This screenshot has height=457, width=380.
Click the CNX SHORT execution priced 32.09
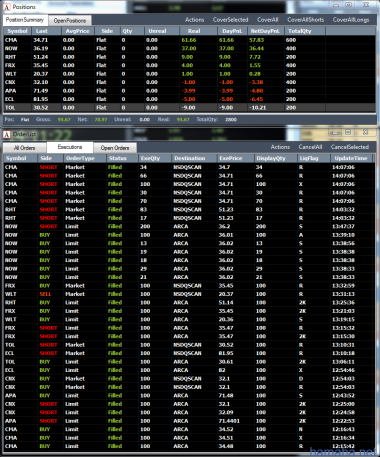pos(188,413)
